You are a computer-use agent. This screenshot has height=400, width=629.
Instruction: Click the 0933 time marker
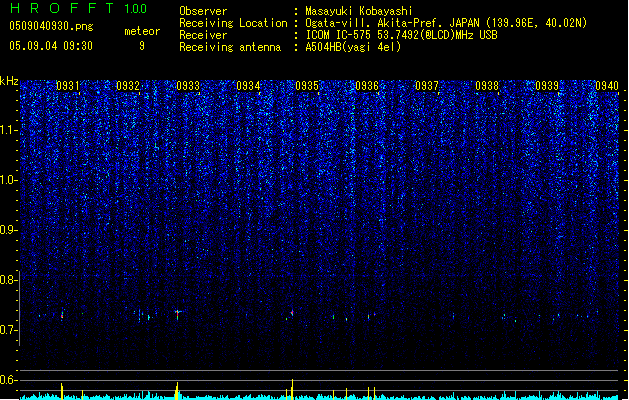[188, 86]
